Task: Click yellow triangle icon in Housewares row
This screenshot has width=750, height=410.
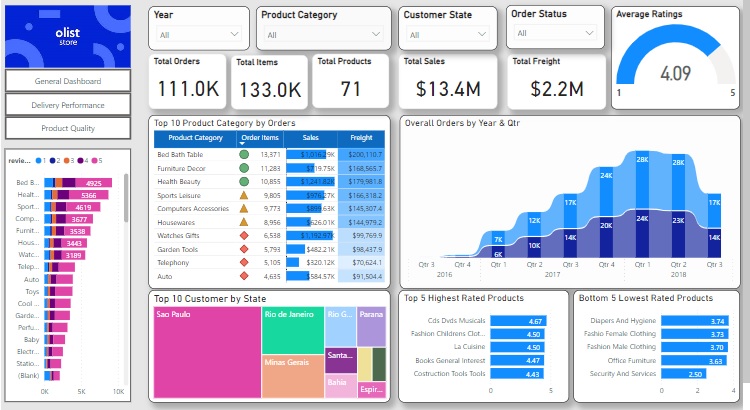Action: point(244,222)
